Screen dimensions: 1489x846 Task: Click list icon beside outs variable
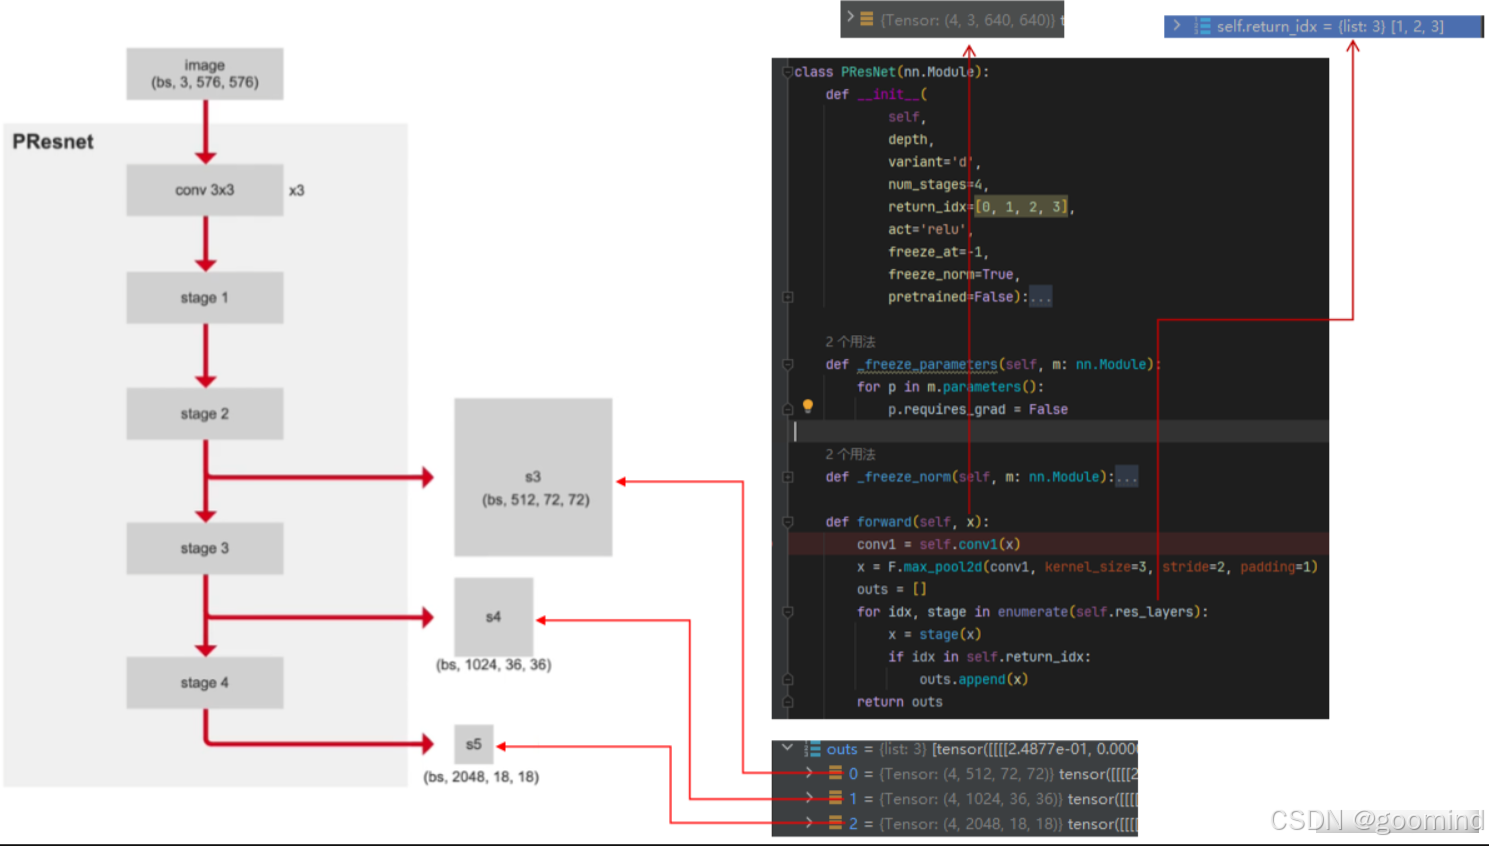point(813,749)
